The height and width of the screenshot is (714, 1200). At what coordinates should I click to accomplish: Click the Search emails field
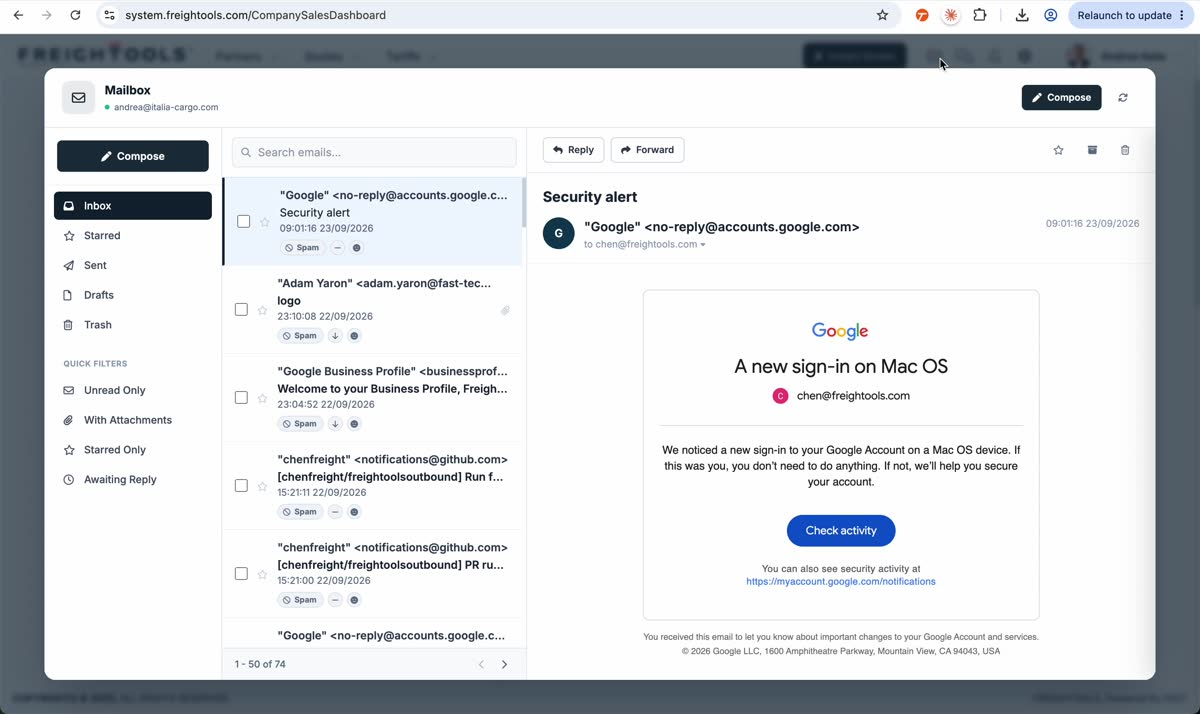(374, 152)
